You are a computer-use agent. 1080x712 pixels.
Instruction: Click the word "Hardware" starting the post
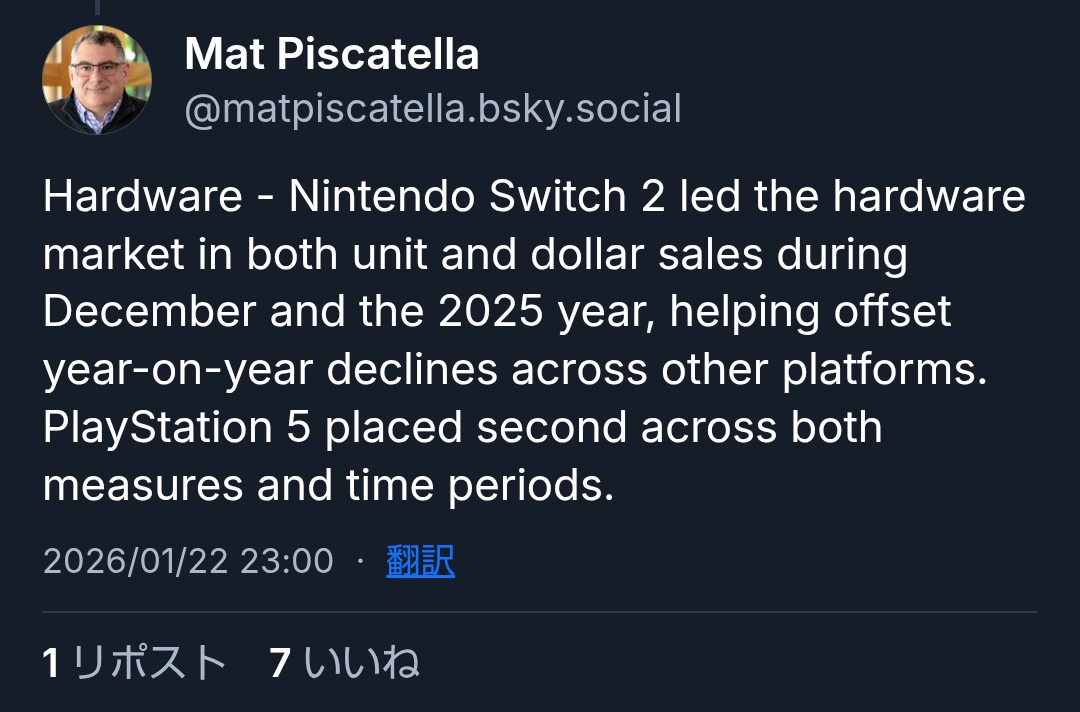[x=143, y=197]
